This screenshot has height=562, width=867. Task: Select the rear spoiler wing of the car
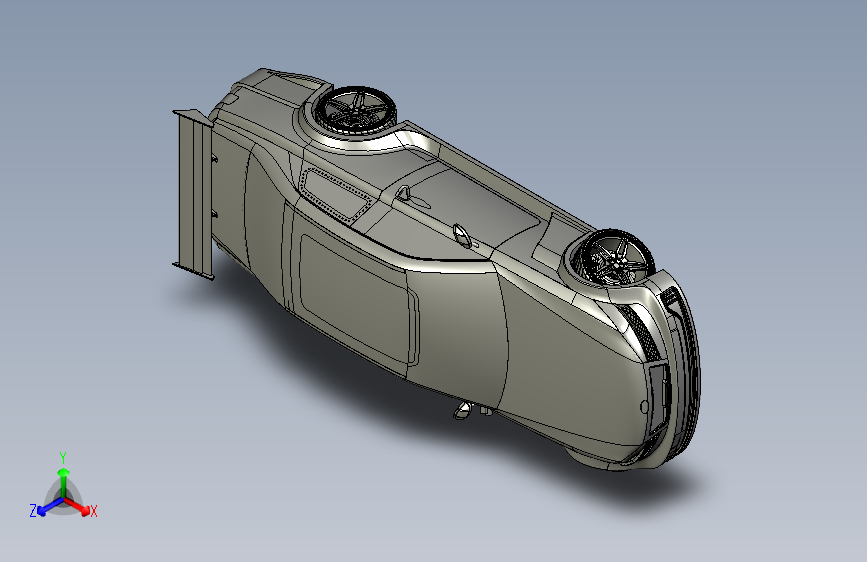(x=194, y=194)
